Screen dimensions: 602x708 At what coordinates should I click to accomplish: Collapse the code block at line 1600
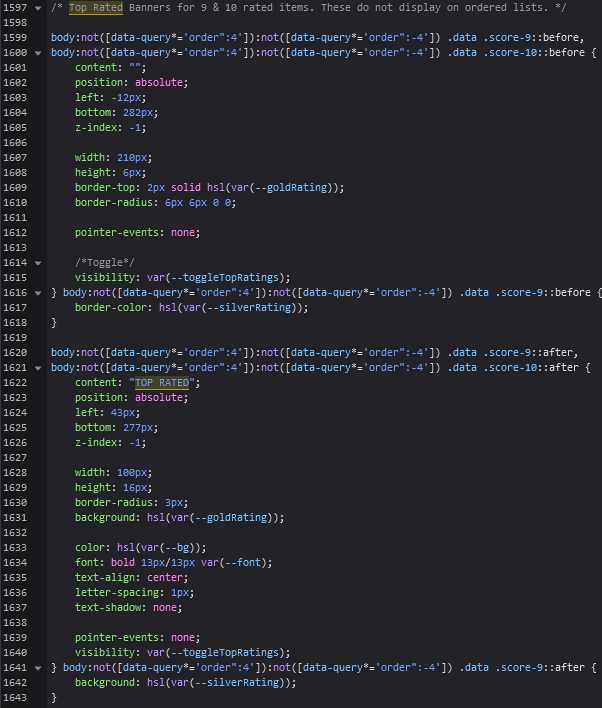(38, 51)
